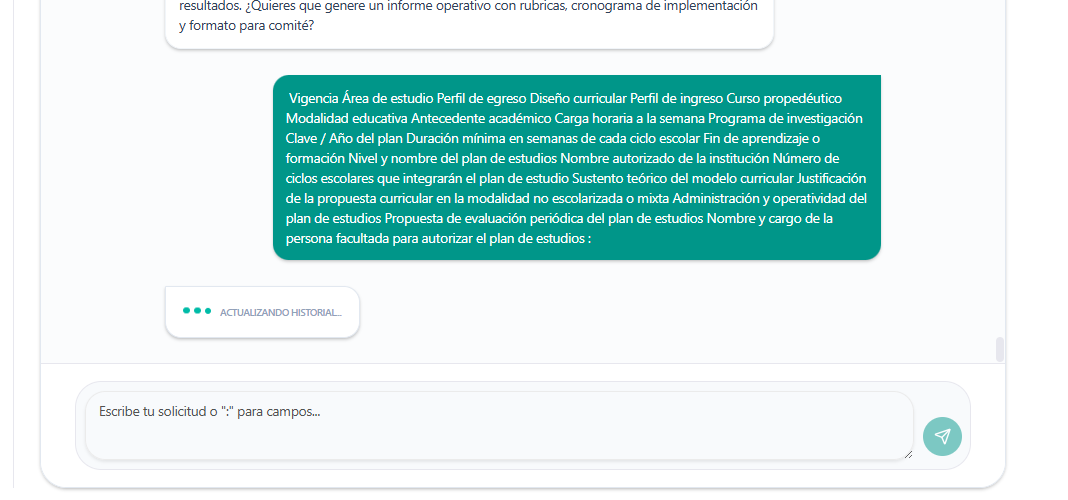
Task: Click the word "Vigencia" in green message
Action: [313, 98]
